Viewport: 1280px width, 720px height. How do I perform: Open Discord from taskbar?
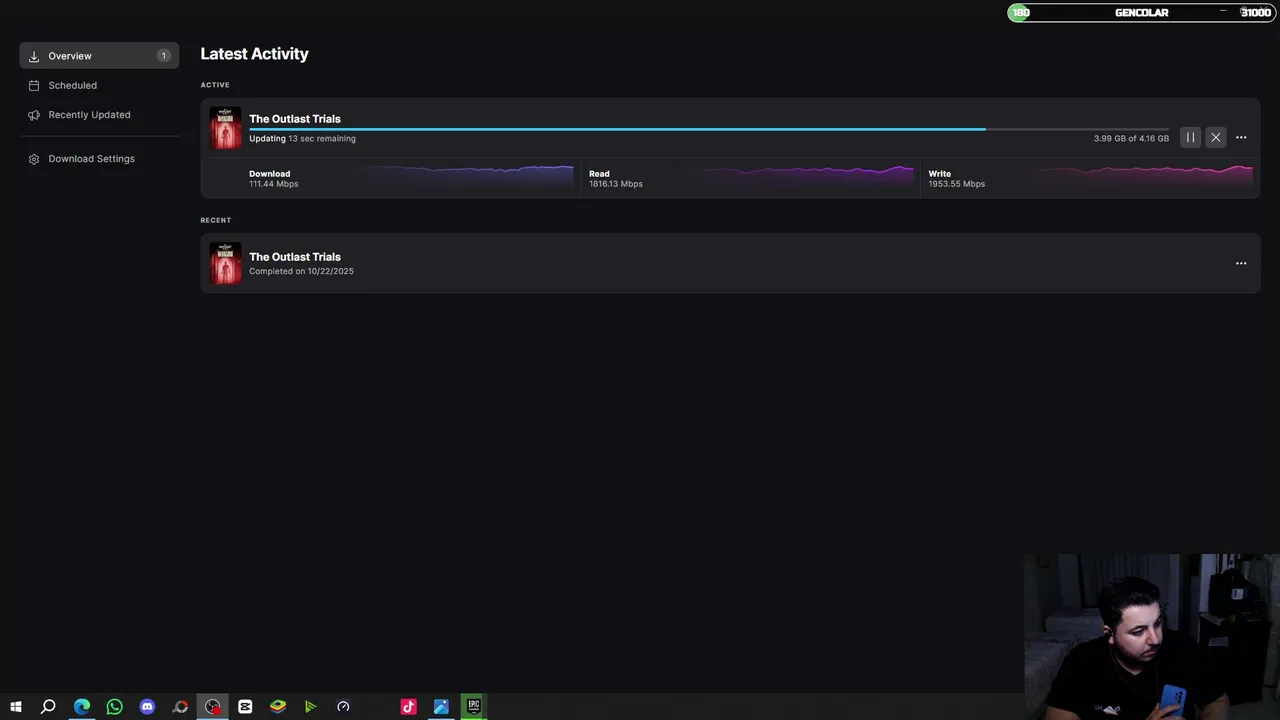(x=147, y=707)
